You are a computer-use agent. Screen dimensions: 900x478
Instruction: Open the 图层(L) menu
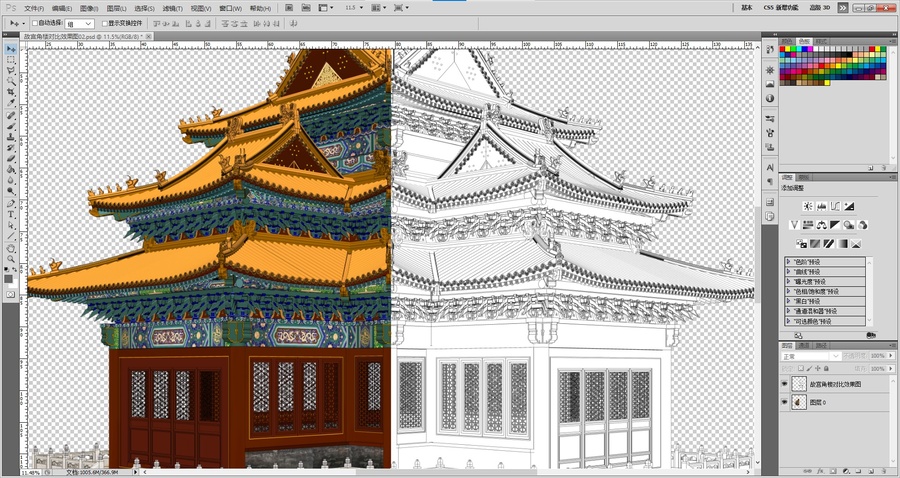(x=117, y=8)
